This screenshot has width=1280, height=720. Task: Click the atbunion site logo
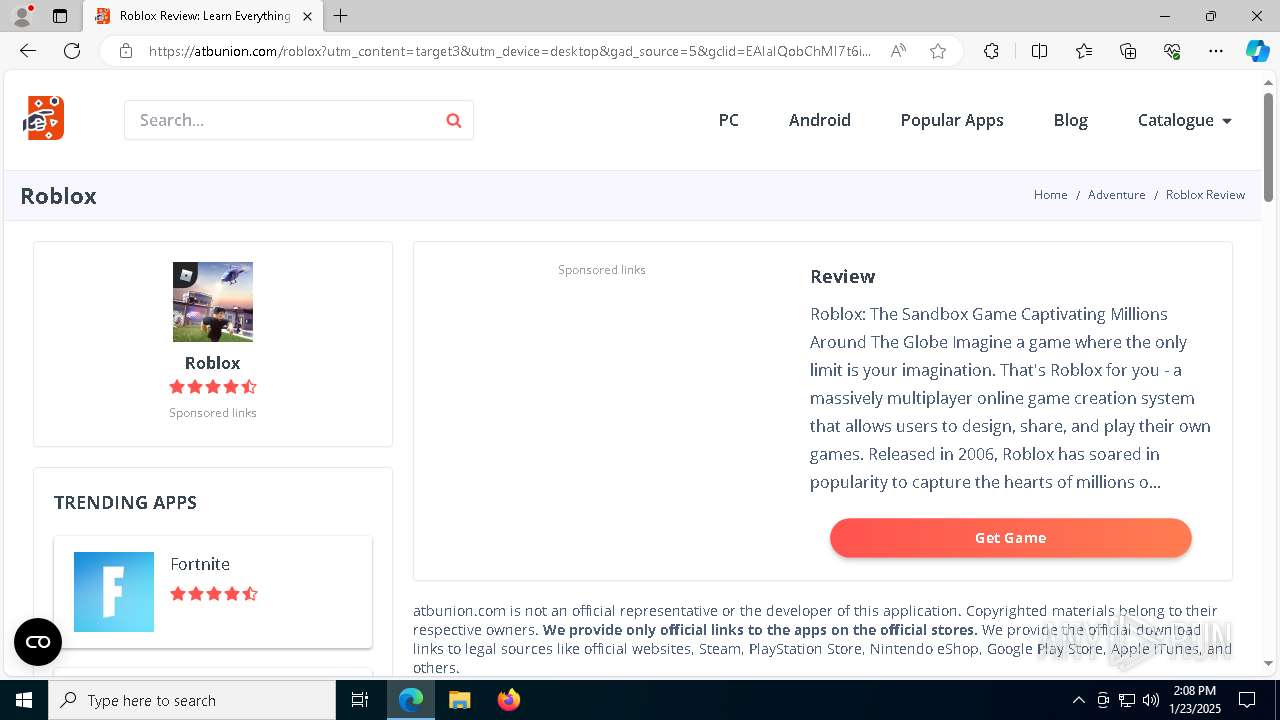(x=44, y=119)
